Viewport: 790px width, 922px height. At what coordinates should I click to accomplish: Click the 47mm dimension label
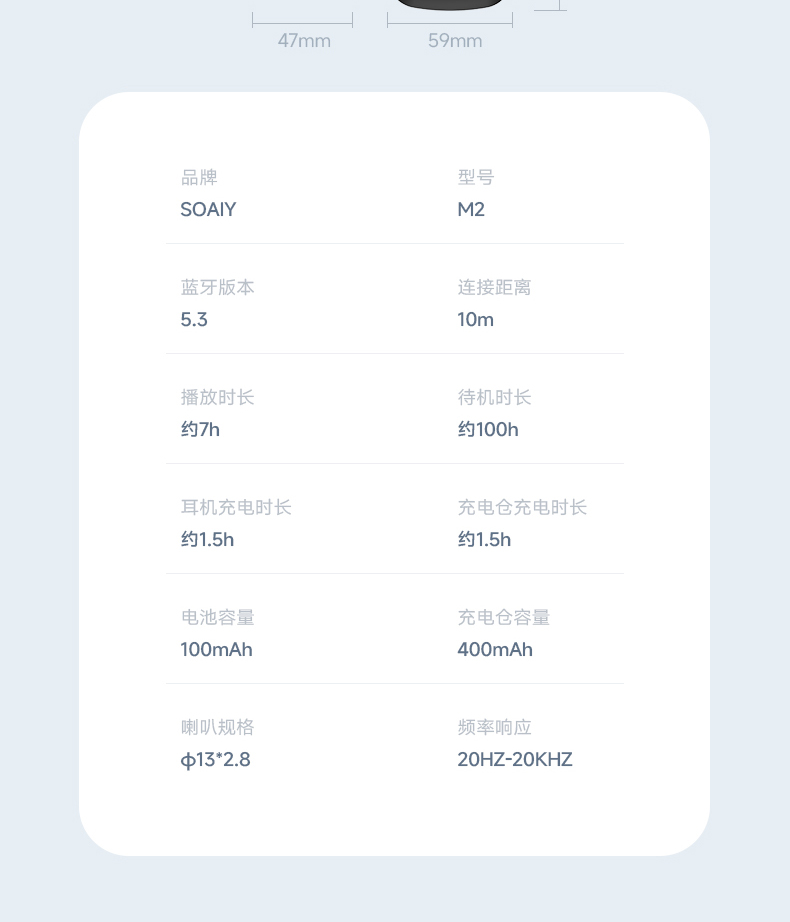304,41
